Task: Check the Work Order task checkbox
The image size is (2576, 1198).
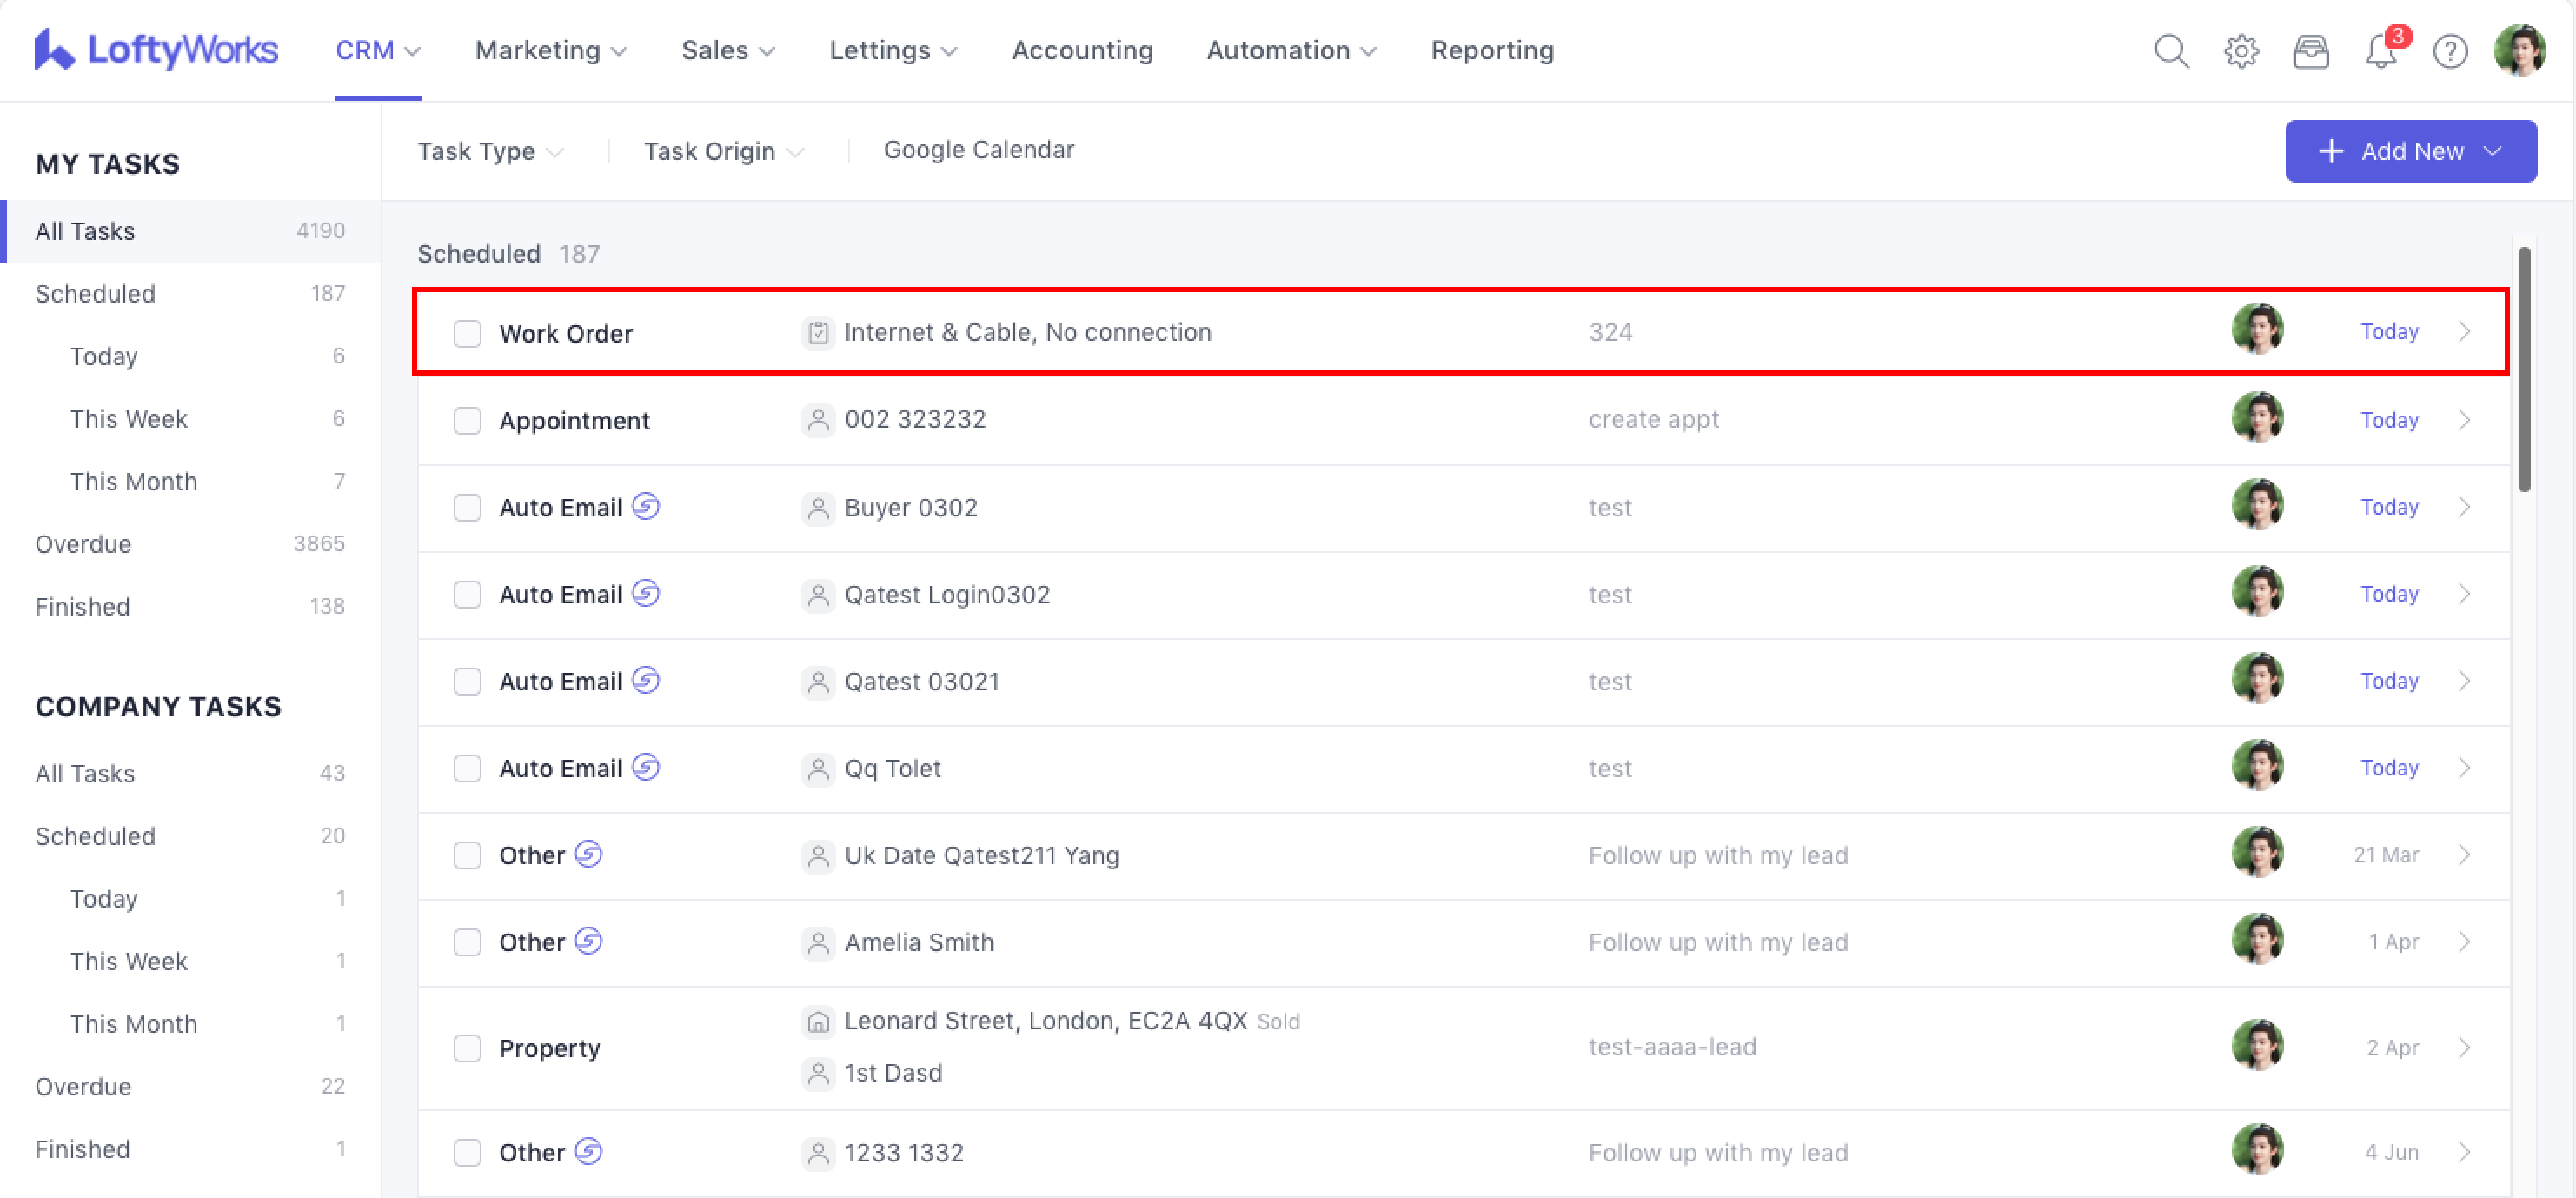Action: [467, 333]
